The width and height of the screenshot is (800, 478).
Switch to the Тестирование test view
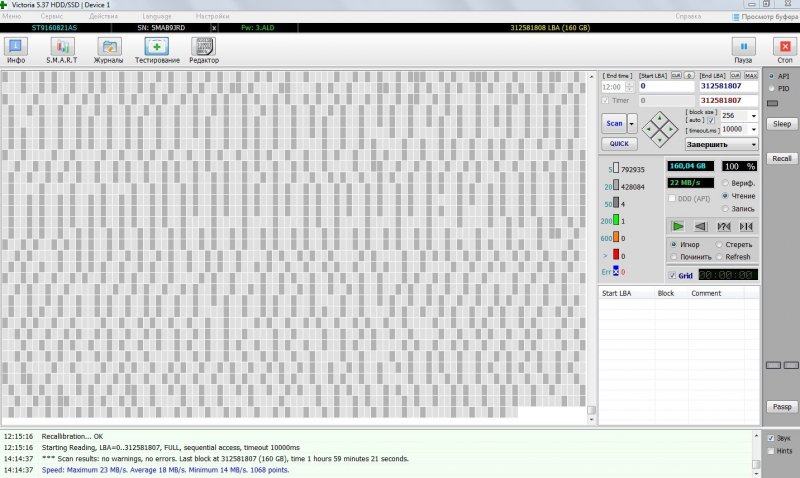point(157,49)
